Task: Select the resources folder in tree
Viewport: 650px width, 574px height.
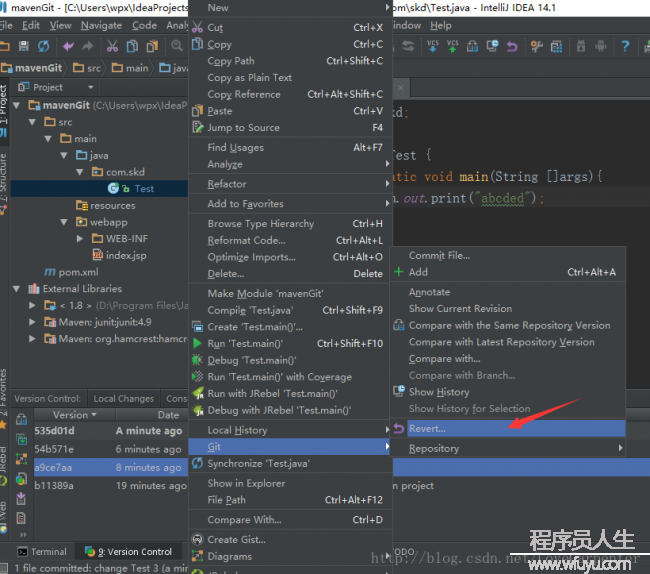Action: 113,206
